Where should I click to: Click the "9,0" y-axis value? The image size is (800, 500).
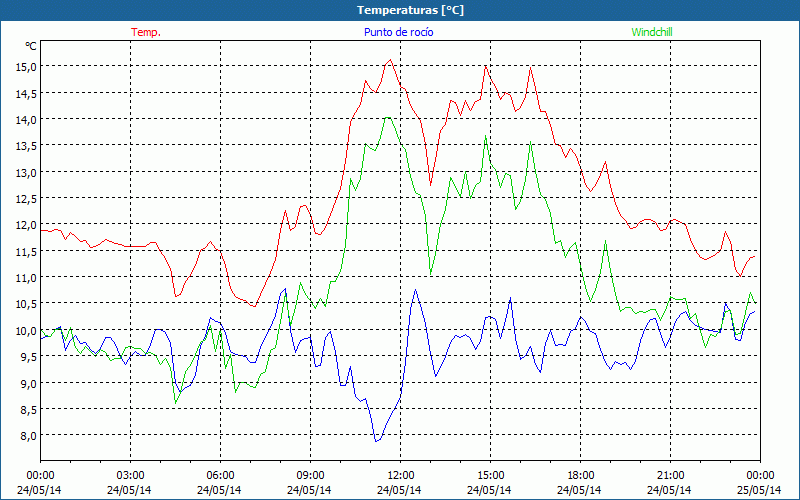29,383
